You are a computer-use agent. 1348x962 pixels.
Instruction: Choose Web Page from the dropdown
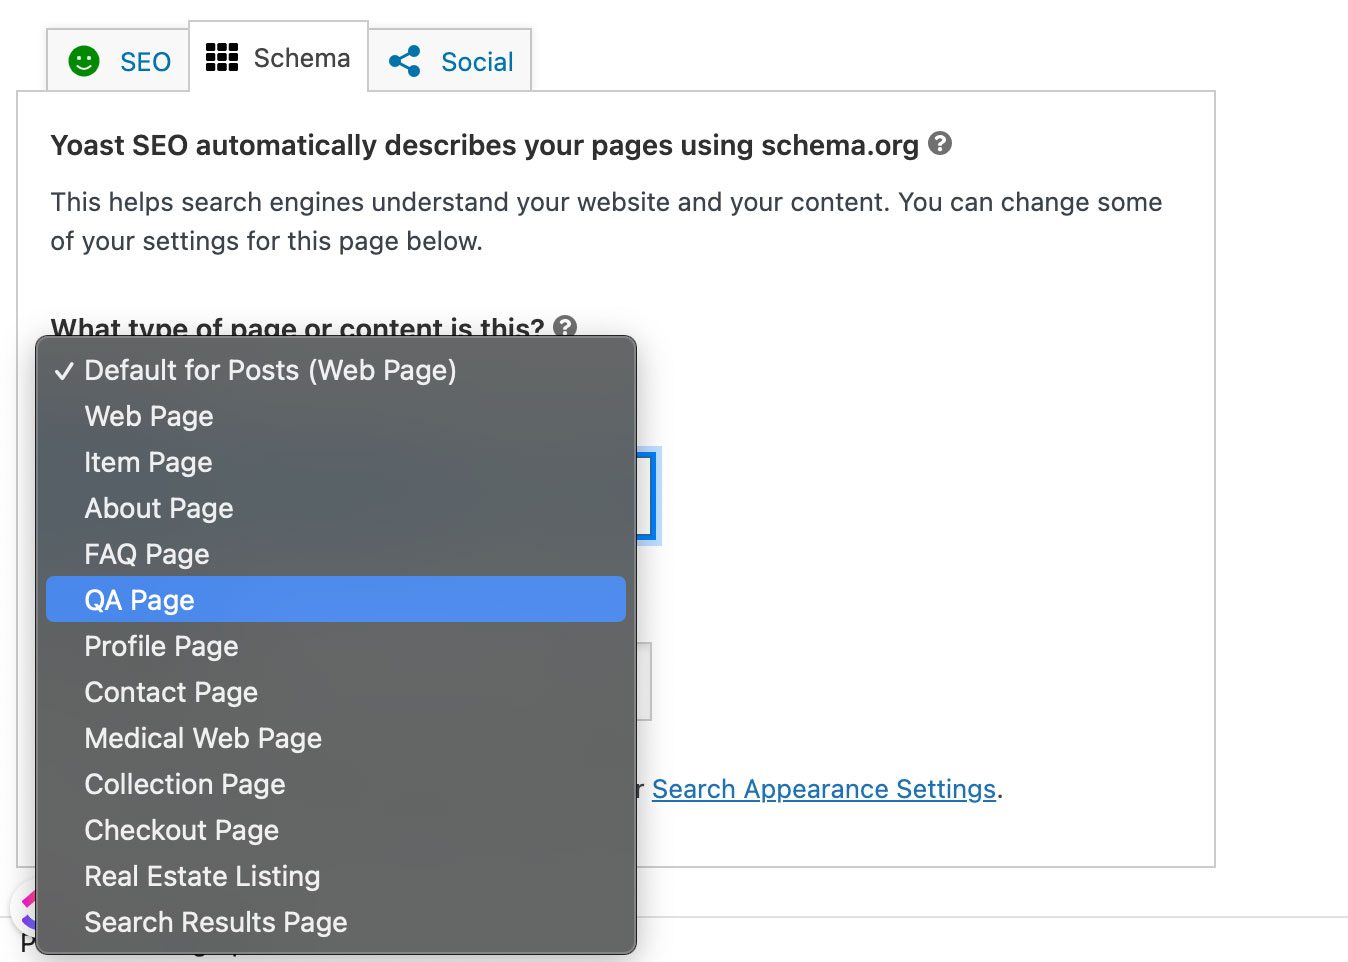[x=149, y=416]
